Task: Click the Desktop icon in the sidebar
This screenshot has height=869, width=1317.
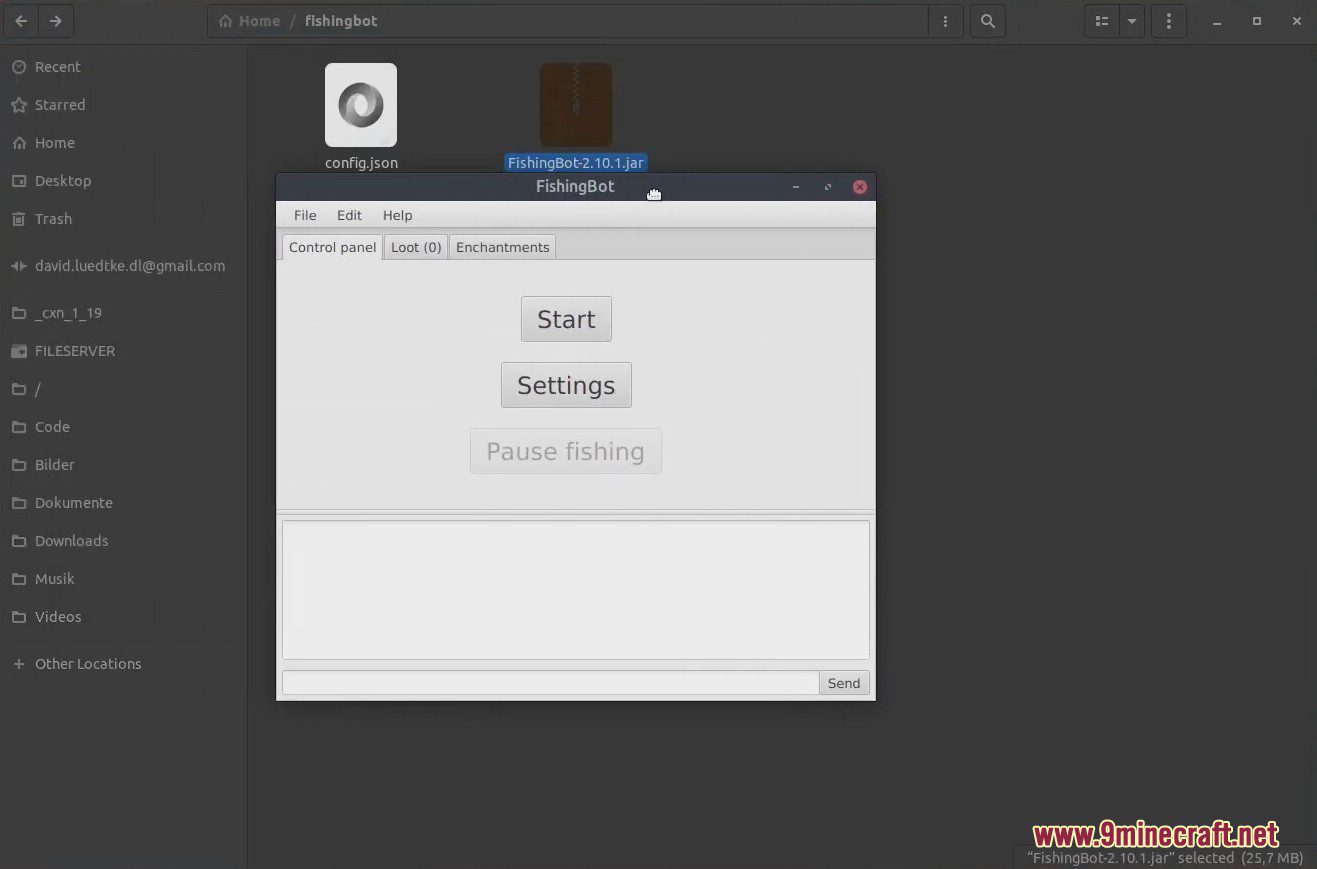Action: tap(18, 181)
